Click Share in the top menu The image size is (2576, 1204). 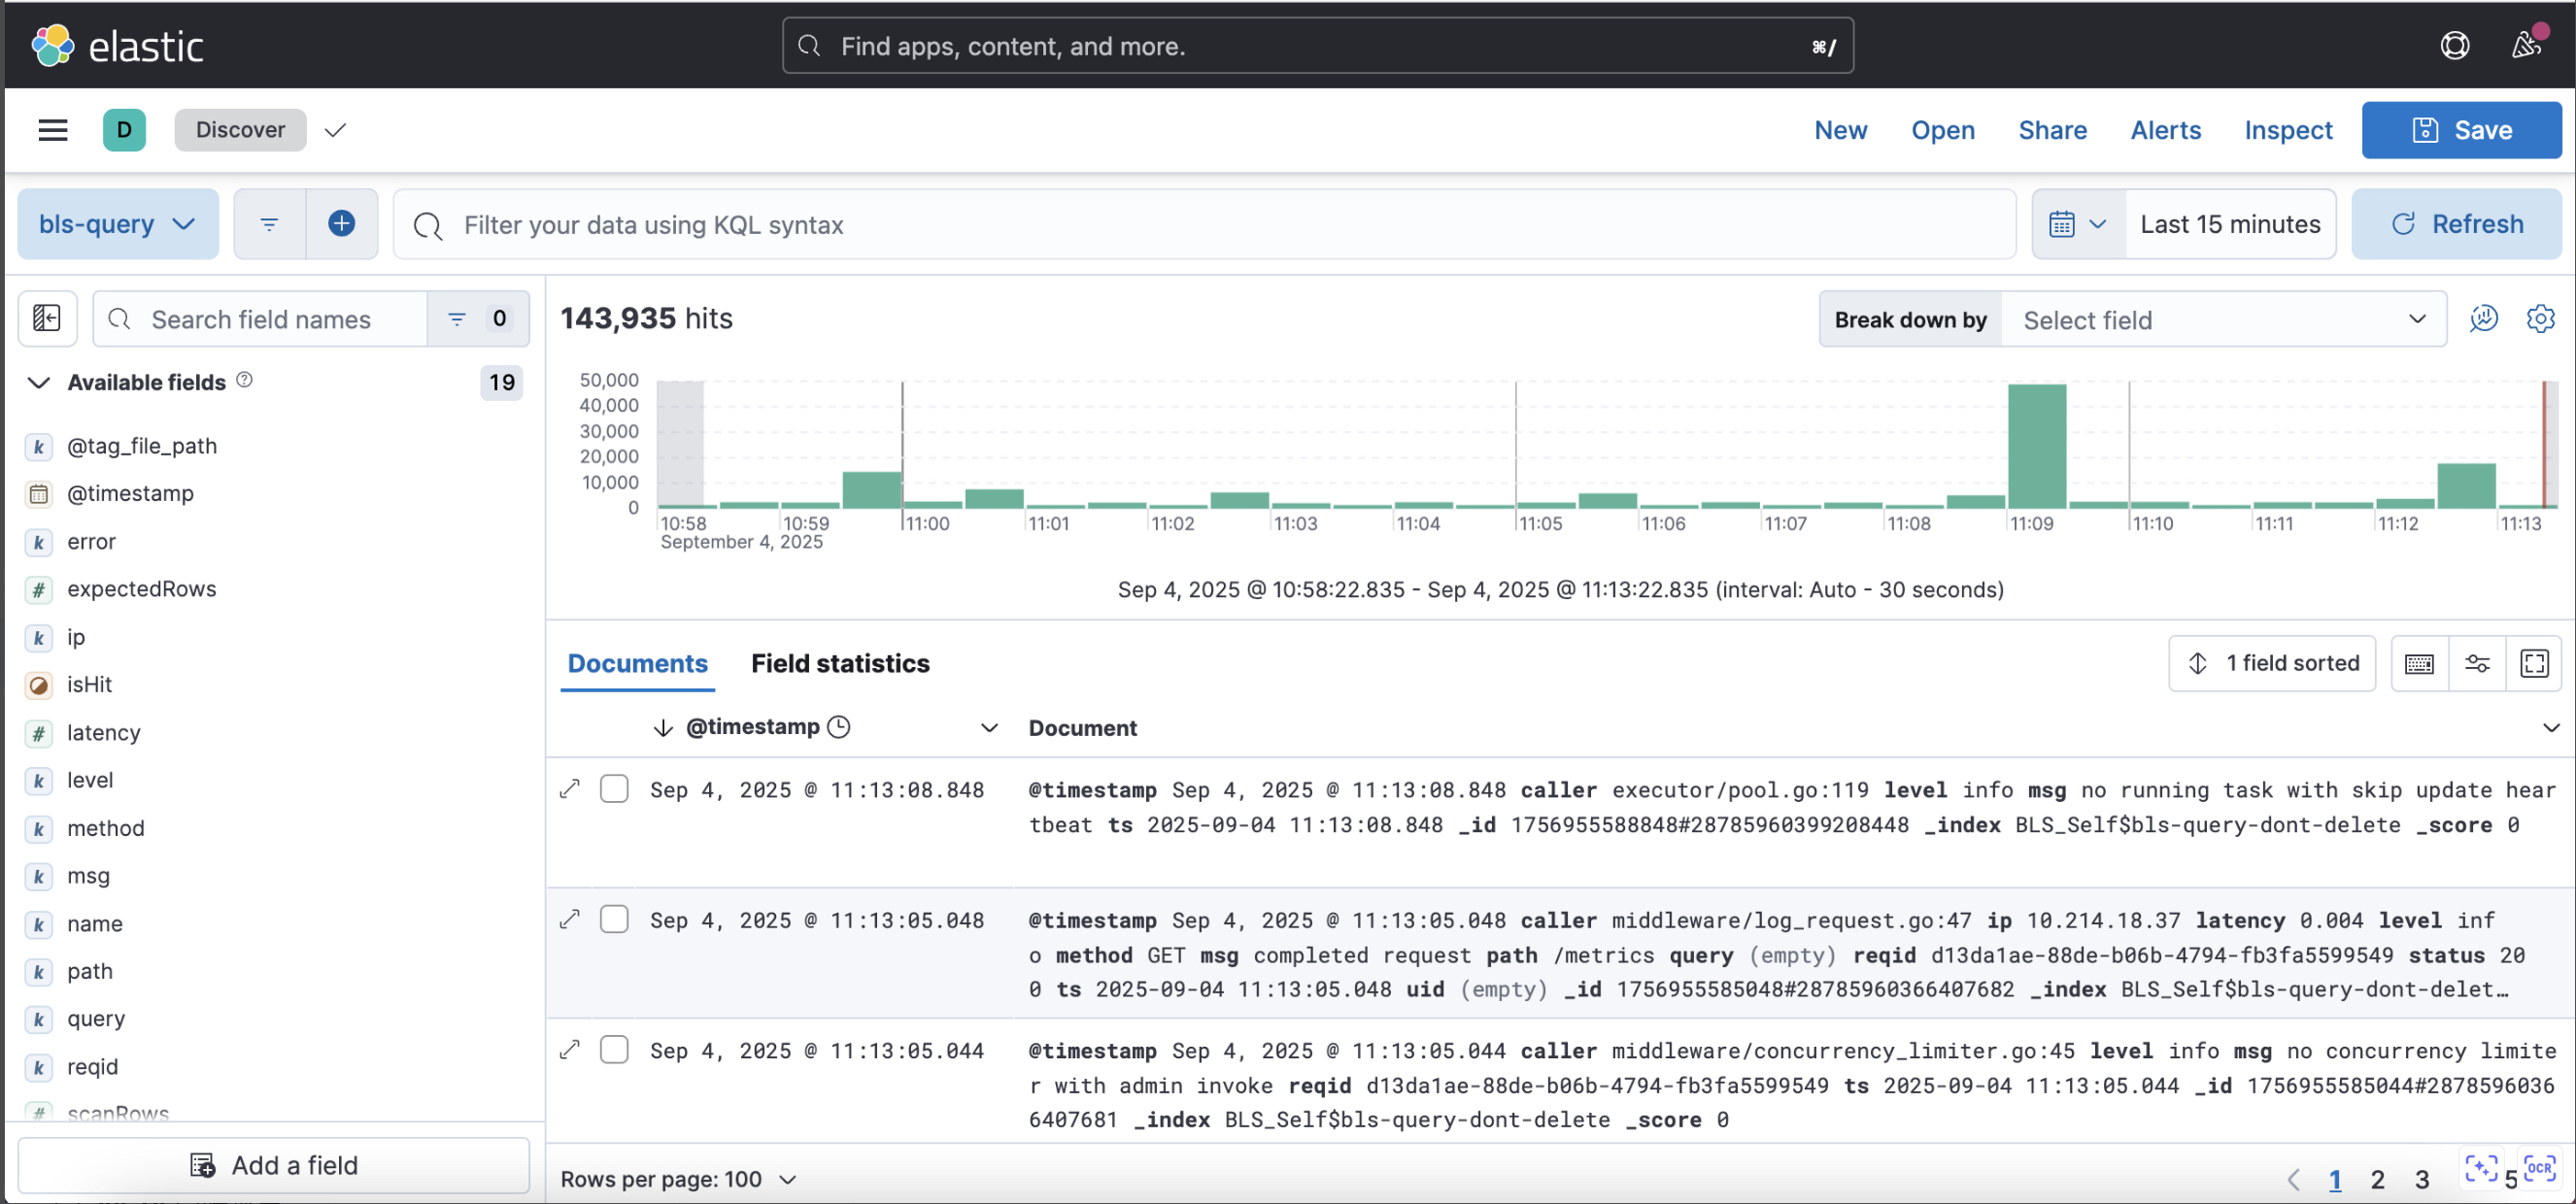[2052, 130]
